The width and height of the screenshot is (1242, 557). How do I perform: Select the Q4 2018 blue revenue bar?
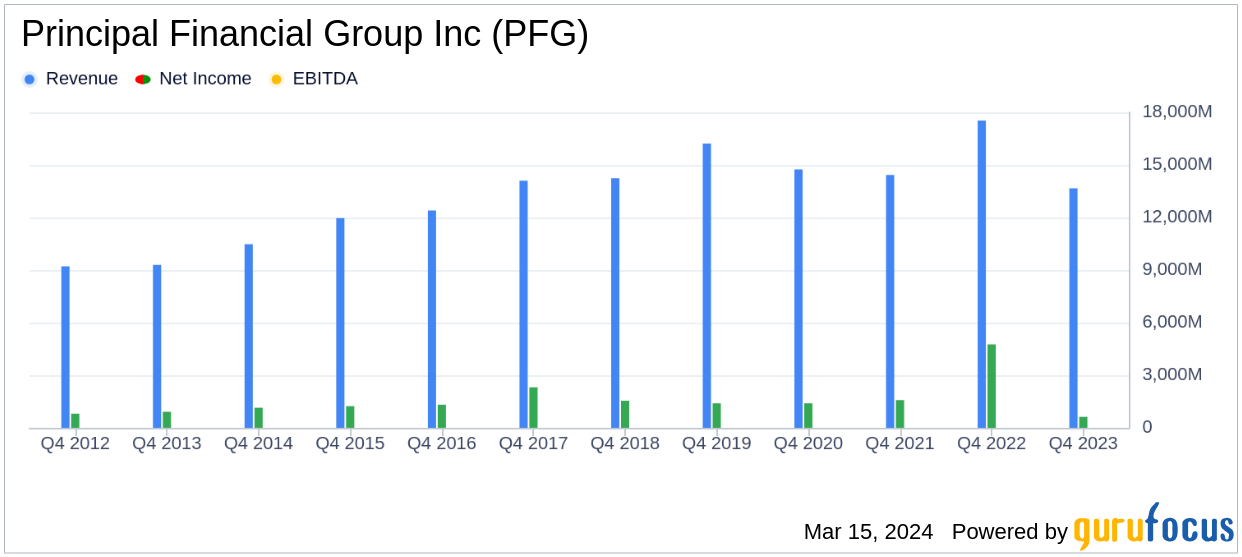[615, 303]
